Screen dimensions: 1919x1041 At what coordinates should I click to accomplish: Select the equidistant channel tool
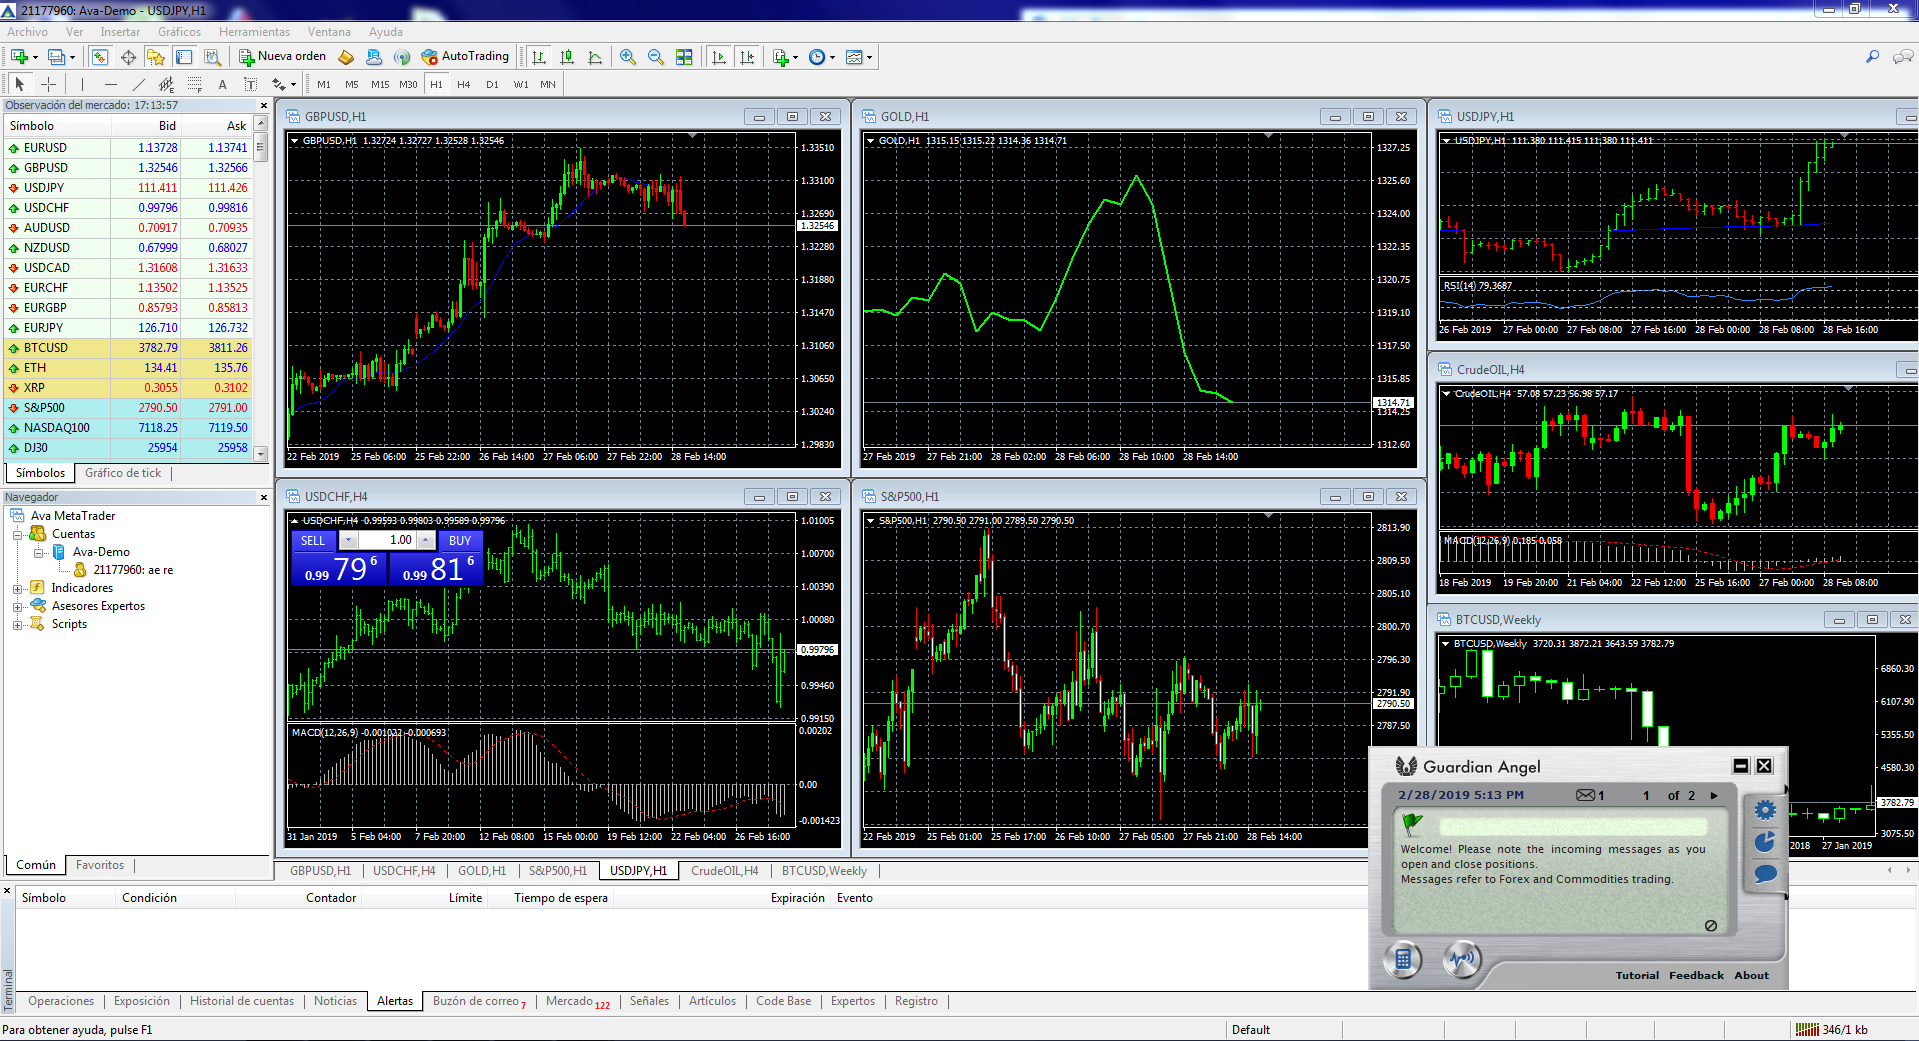coord(166,84)
